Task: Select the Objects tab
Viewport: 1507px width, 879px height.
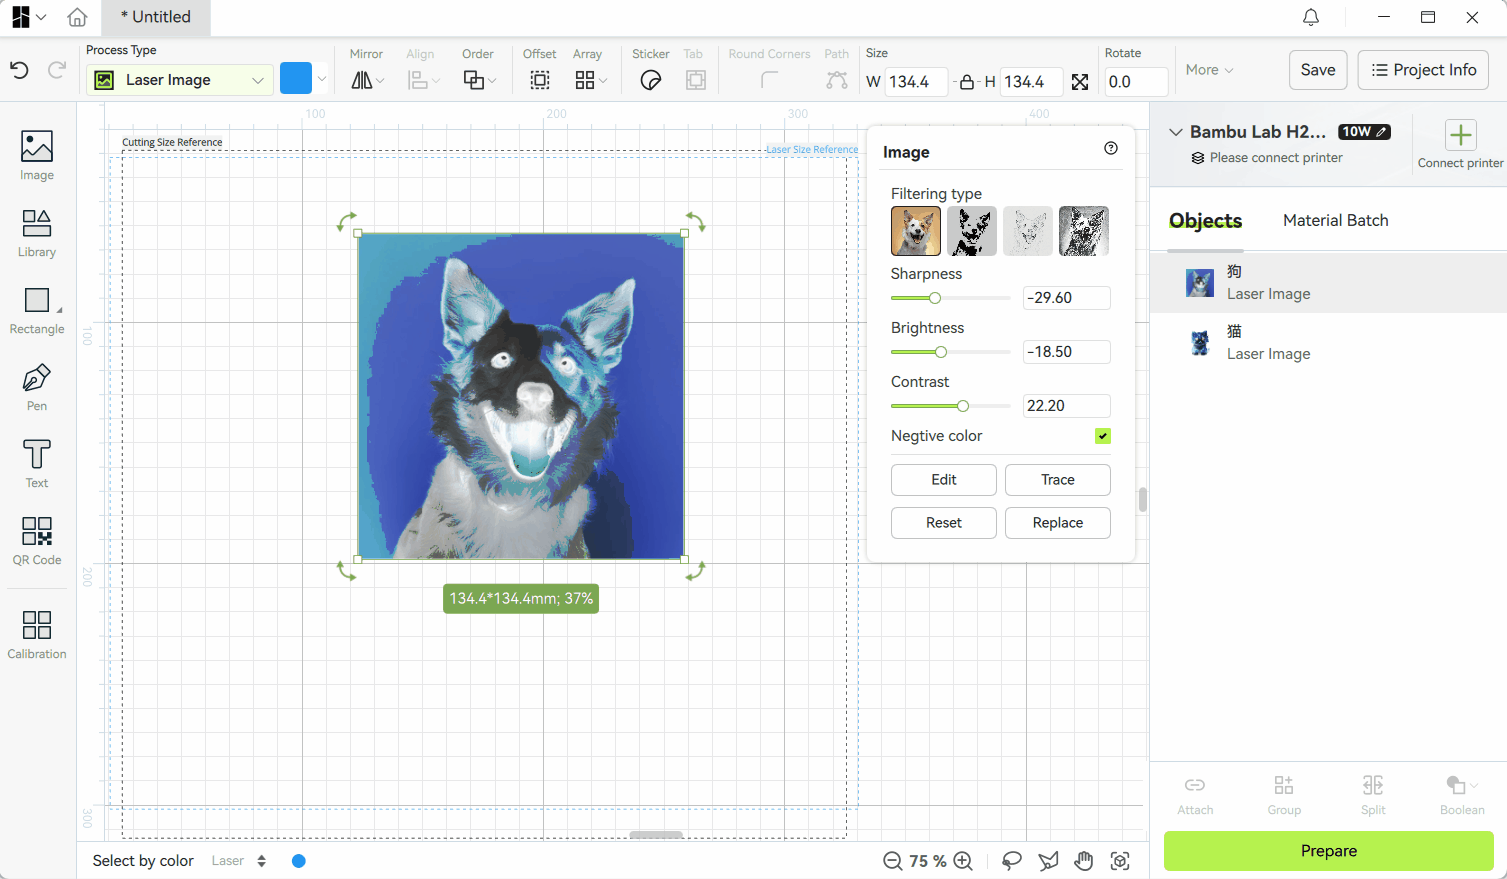Action: pos(1205,221)
